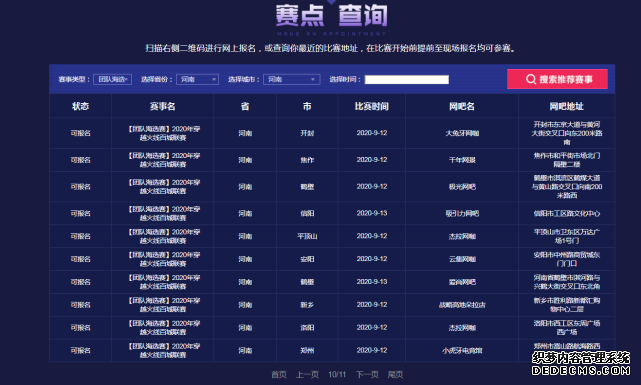
Task: Click 可报名 status in the 郑州 row
Action: (x=81, y=351)
